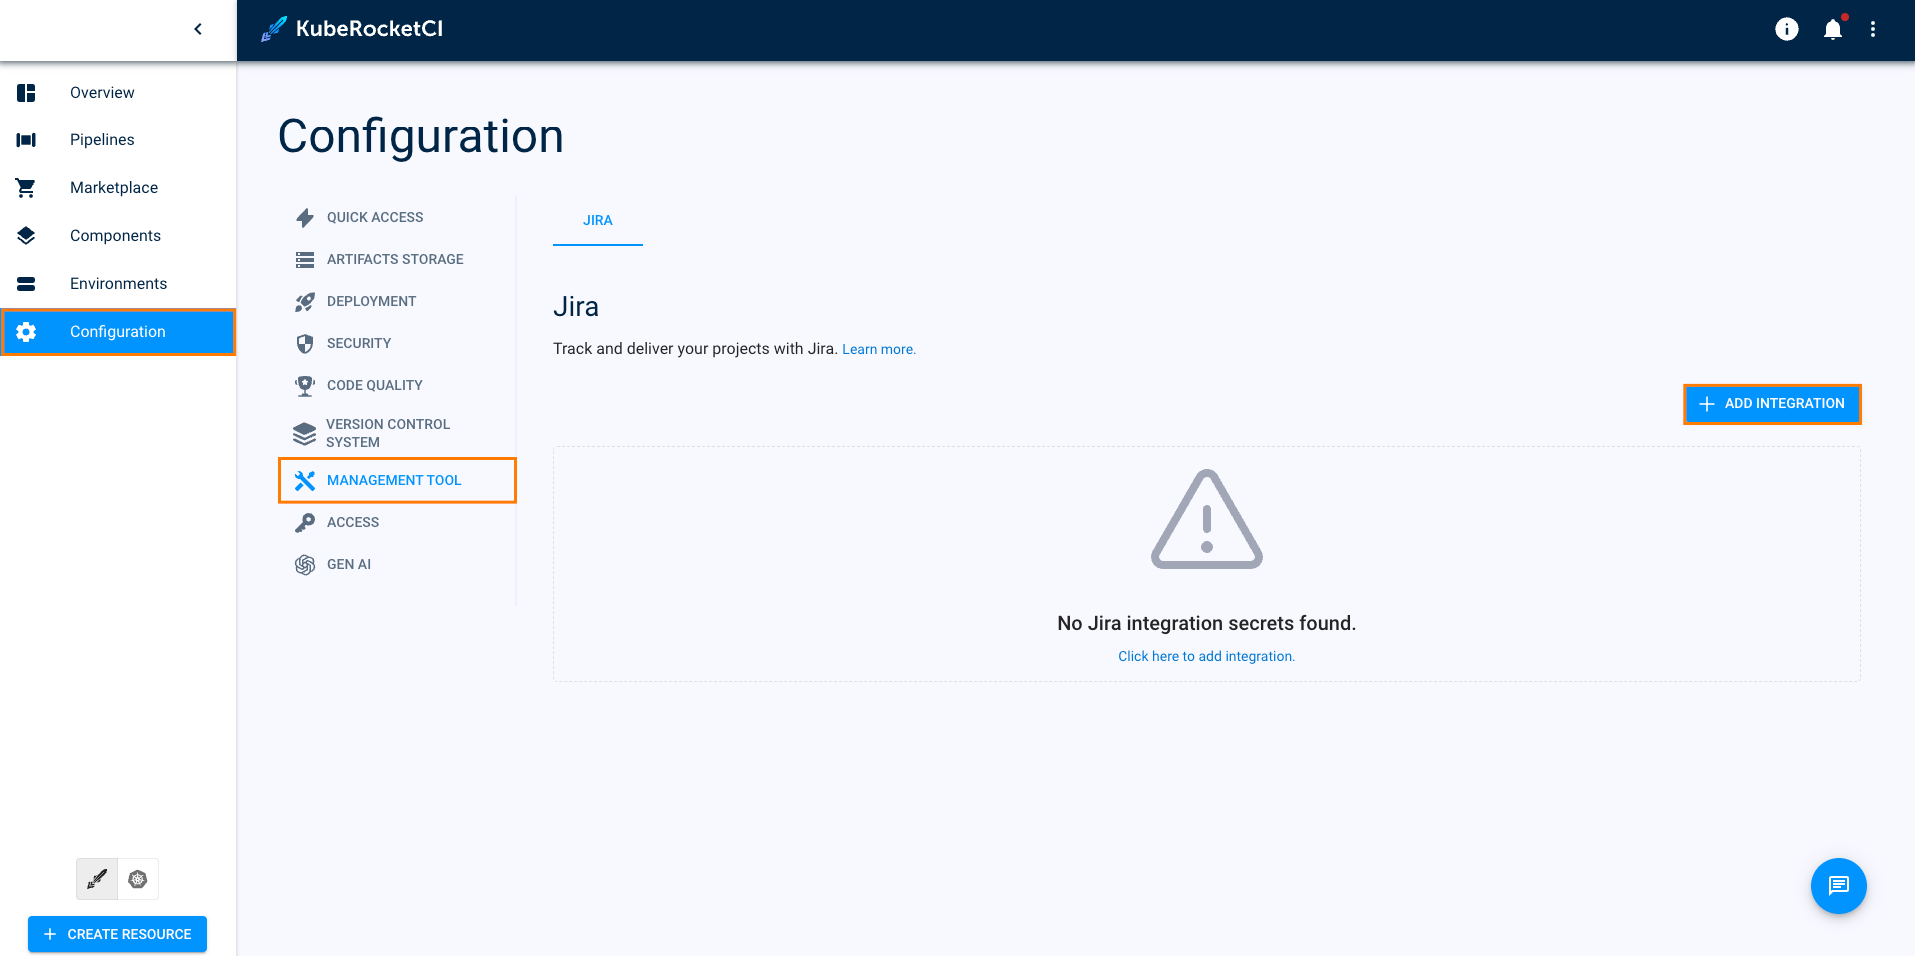This screenshot has width=1915, height=956.
Task: Open the Overview dashboard icon
Action: (24, 92)
